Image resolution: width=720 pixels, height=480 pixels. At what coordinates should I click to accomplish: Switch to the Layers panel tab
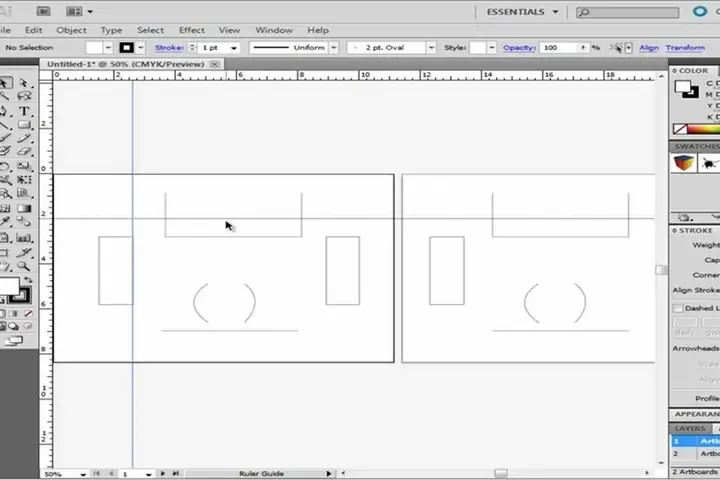click(x=690, y=428)
